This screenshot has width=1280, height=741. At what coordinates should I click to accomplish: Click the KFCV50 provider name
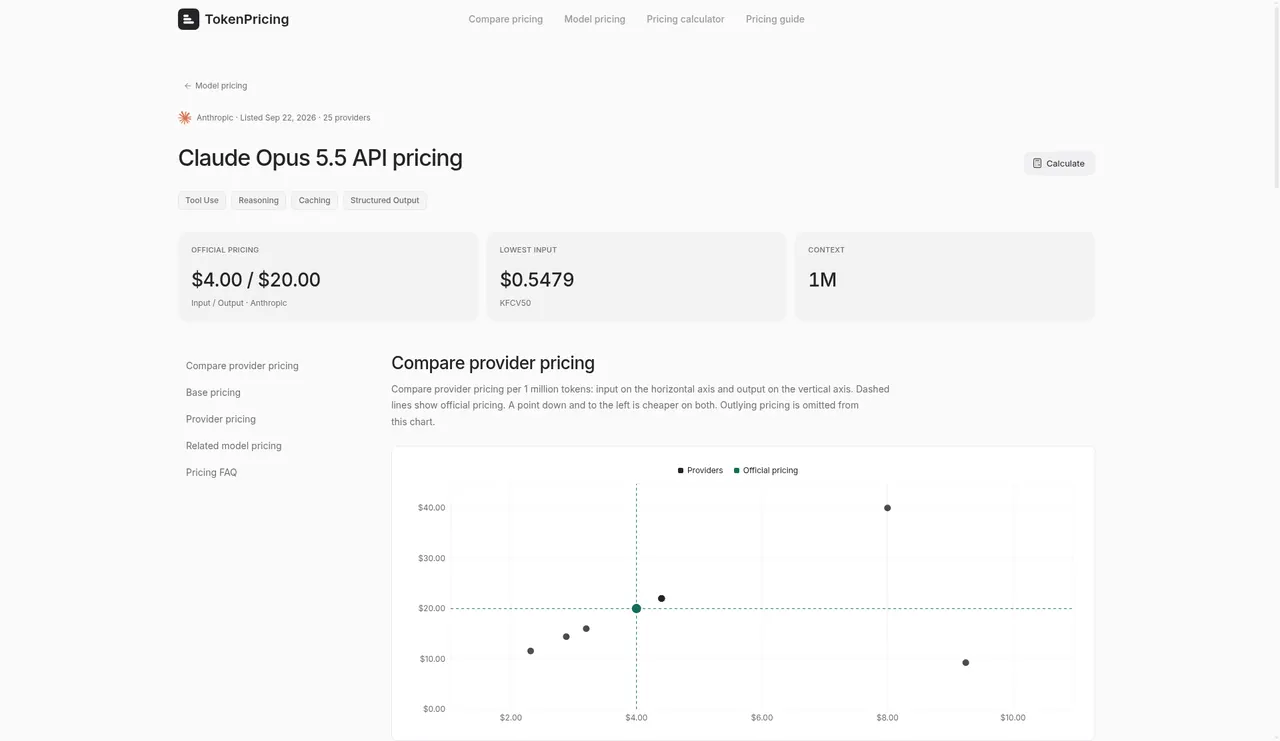[x=516, y=303]
